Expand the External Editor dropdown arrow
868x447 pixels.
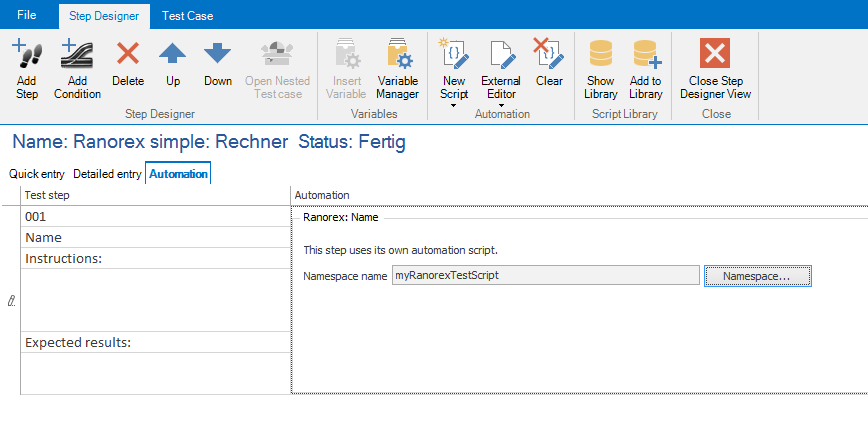(x=501, y=104)
